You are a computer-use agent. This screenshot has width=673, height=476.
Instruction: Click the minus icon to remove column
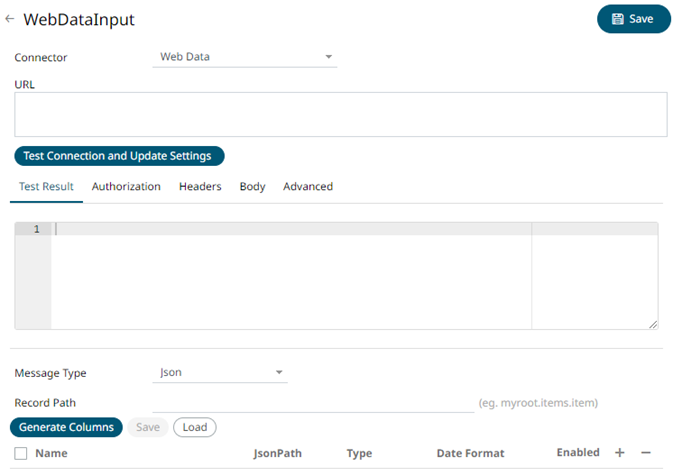click(646, 453)
